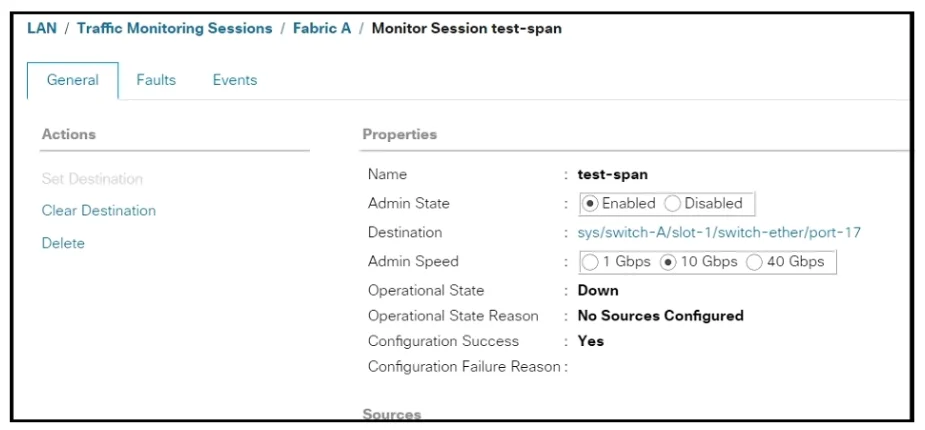The height and width of the screenshot is (430, 925).
Task: Select Disabled admin state radio button
Action: click(673, 203)
